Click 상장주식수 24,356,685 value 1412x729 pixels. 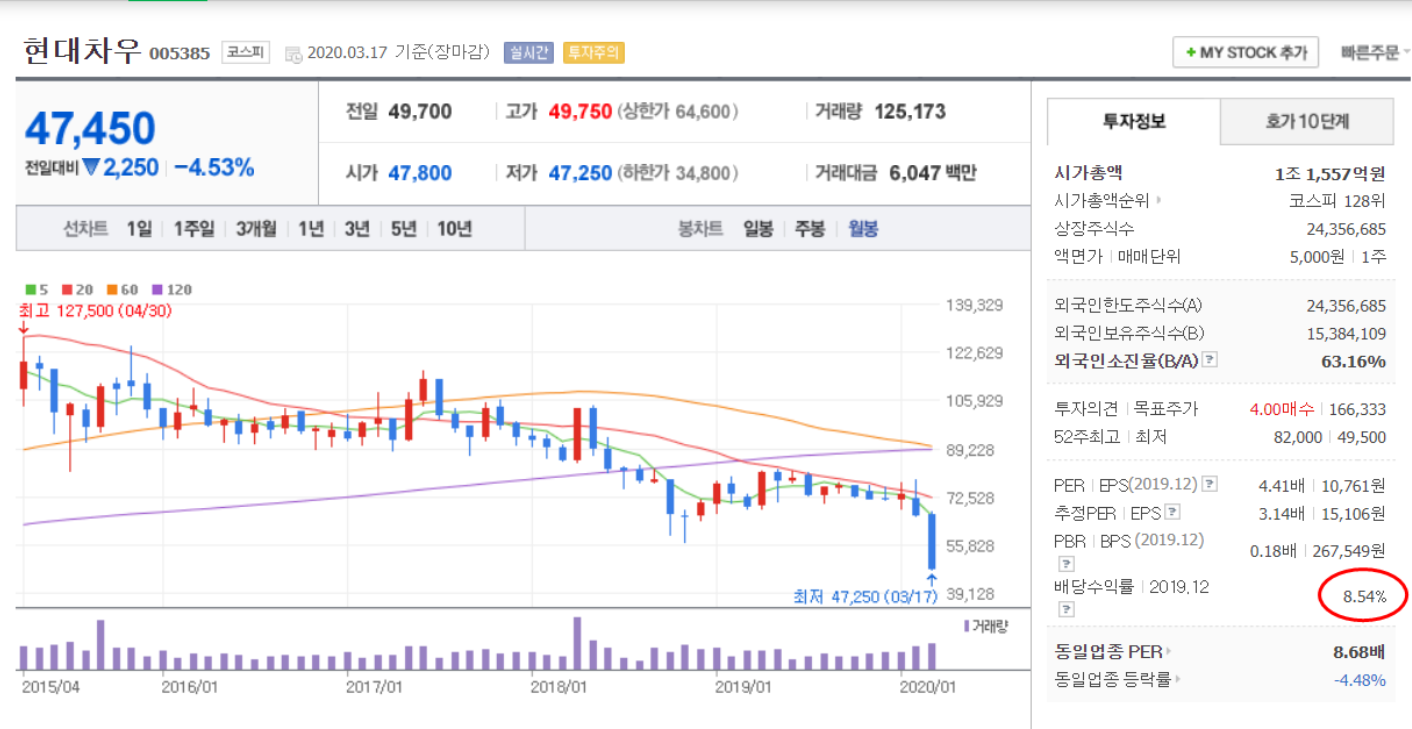pyautogui.click(x=1346, y=229)
